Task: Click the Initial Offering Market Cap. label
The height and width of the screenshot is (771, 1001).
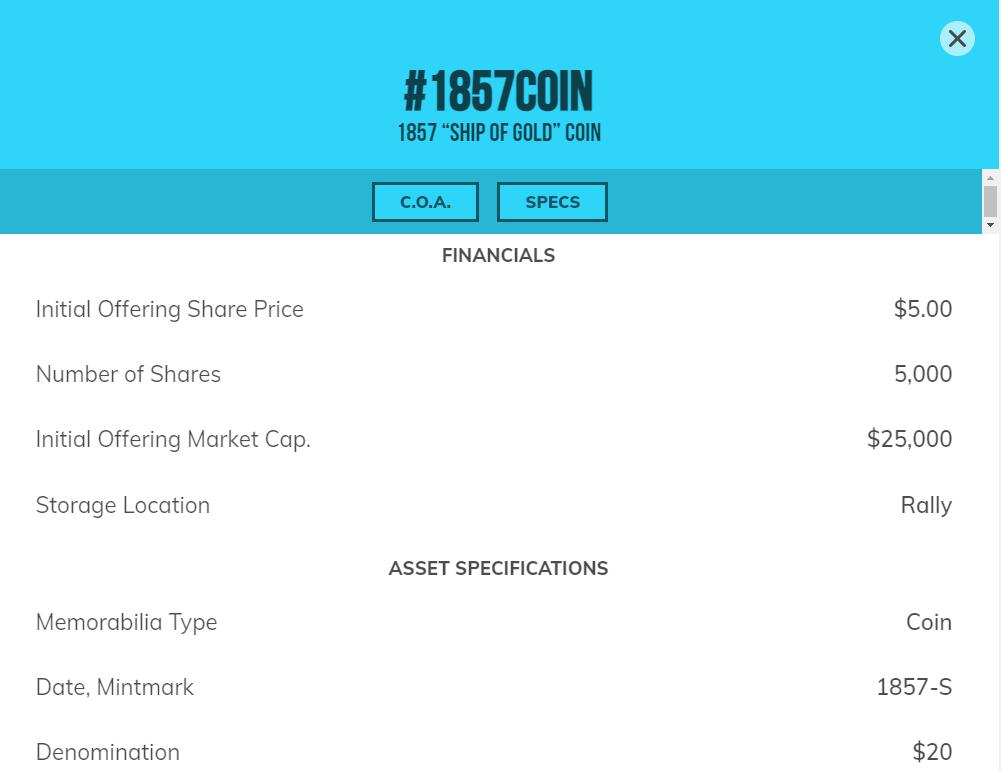Action: (x=173, y=440)
